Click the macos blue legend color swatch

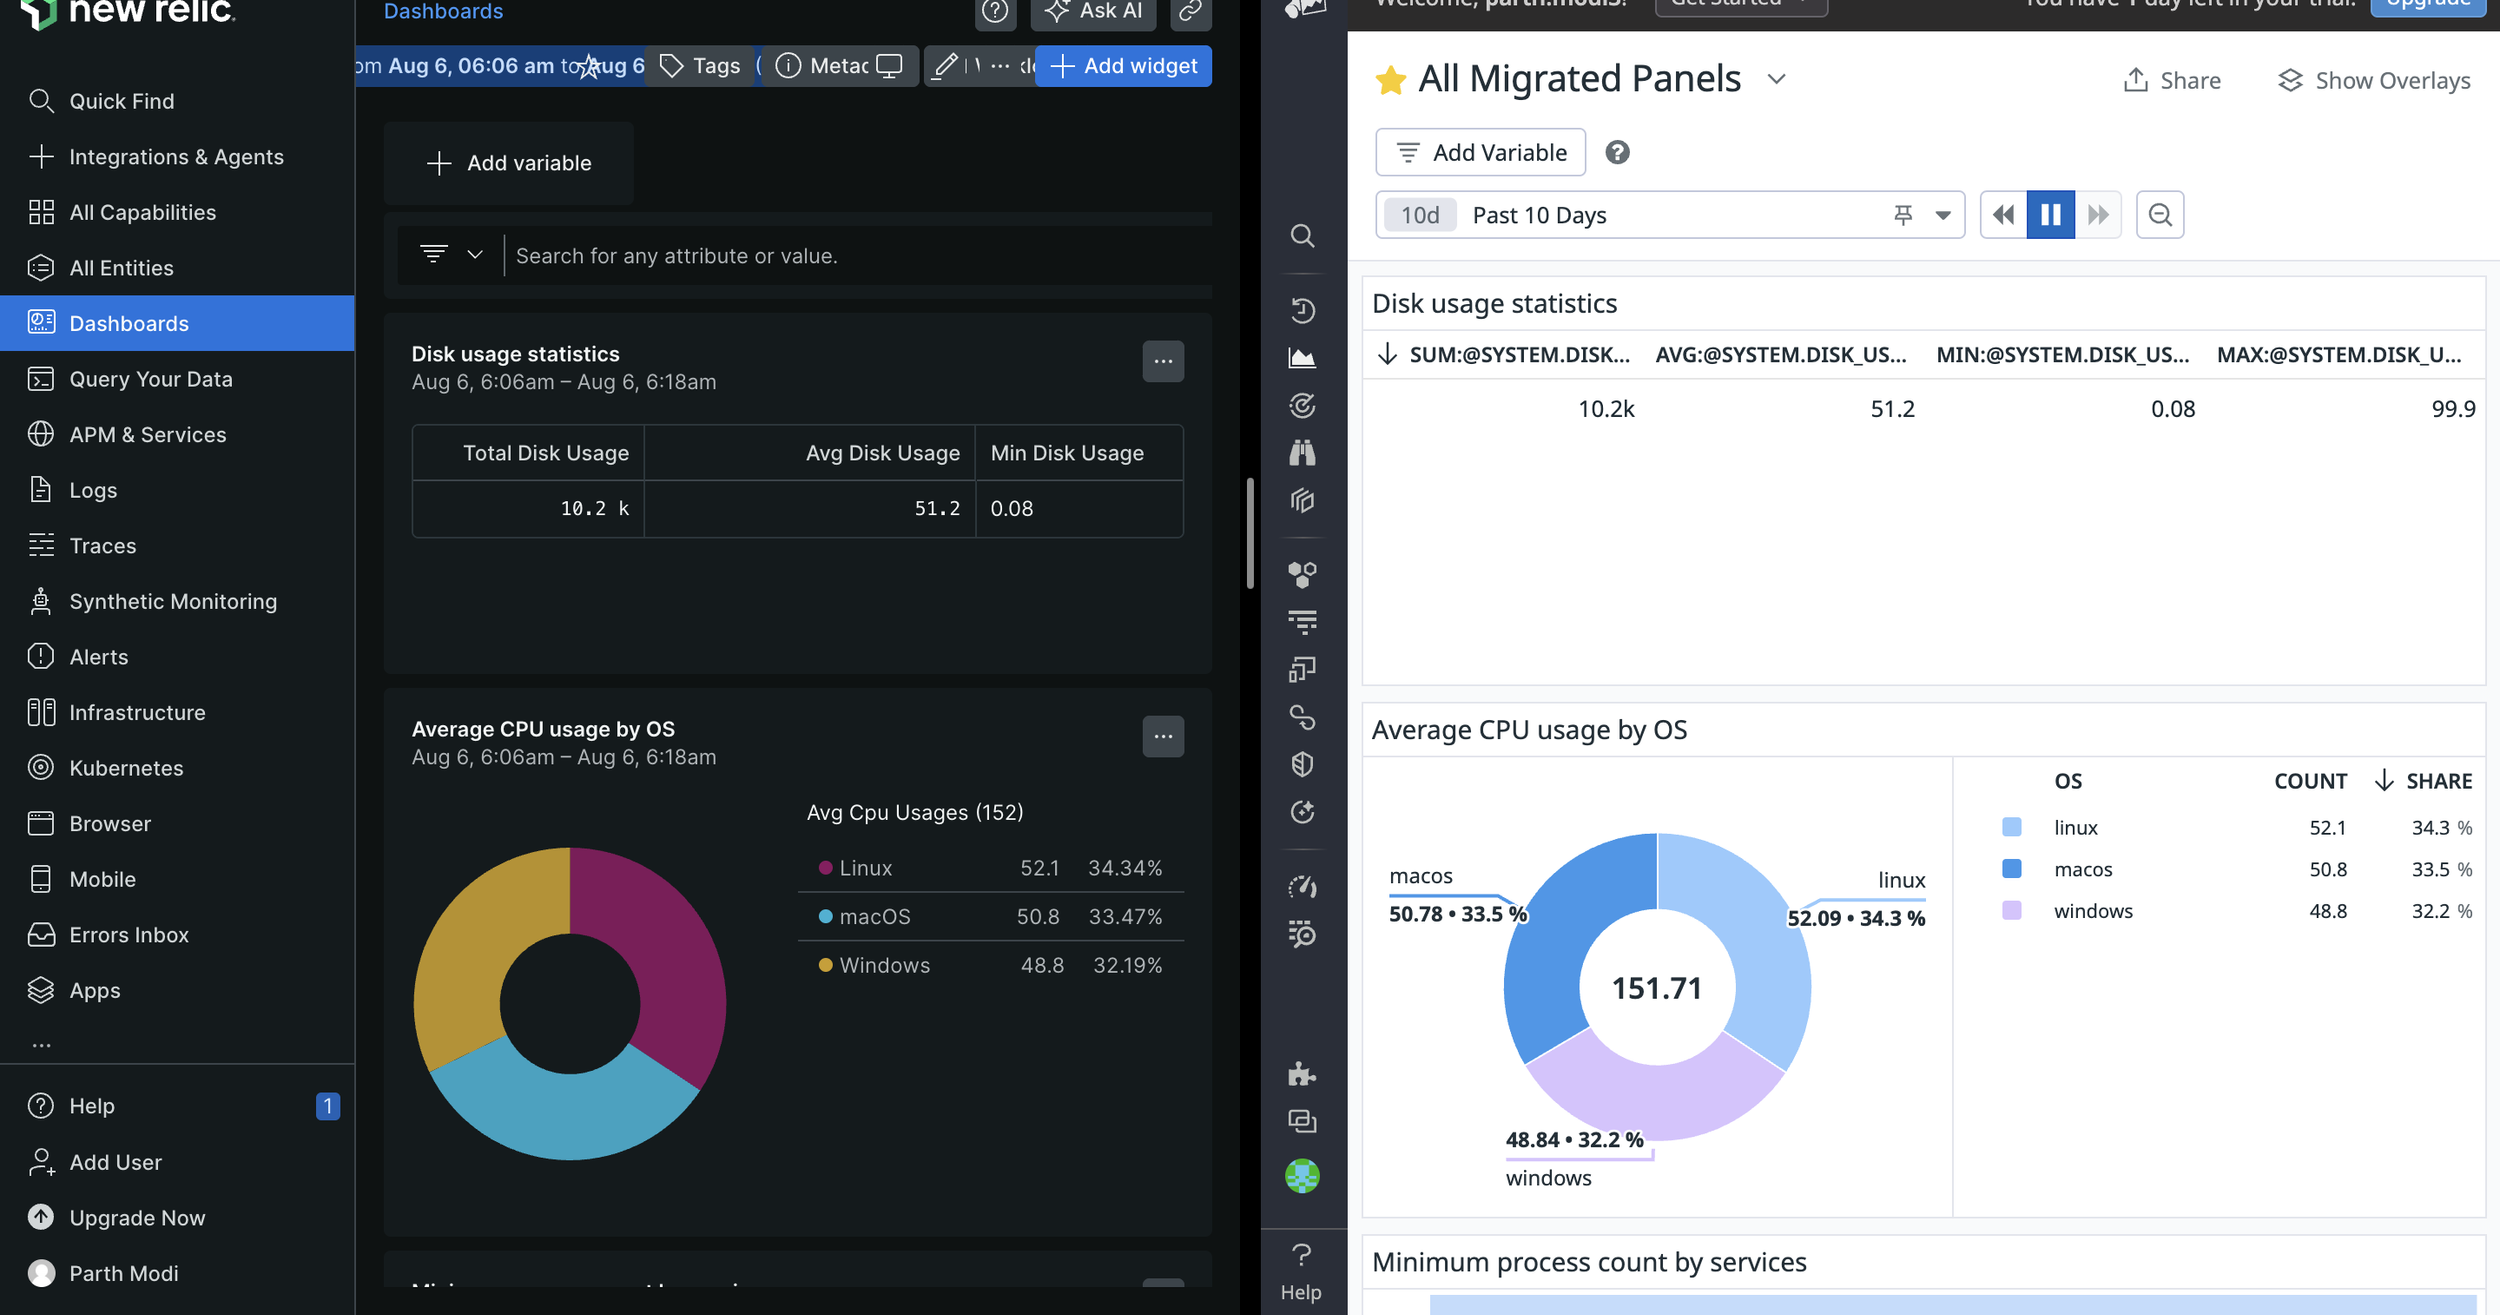[x=2011, y=869]
